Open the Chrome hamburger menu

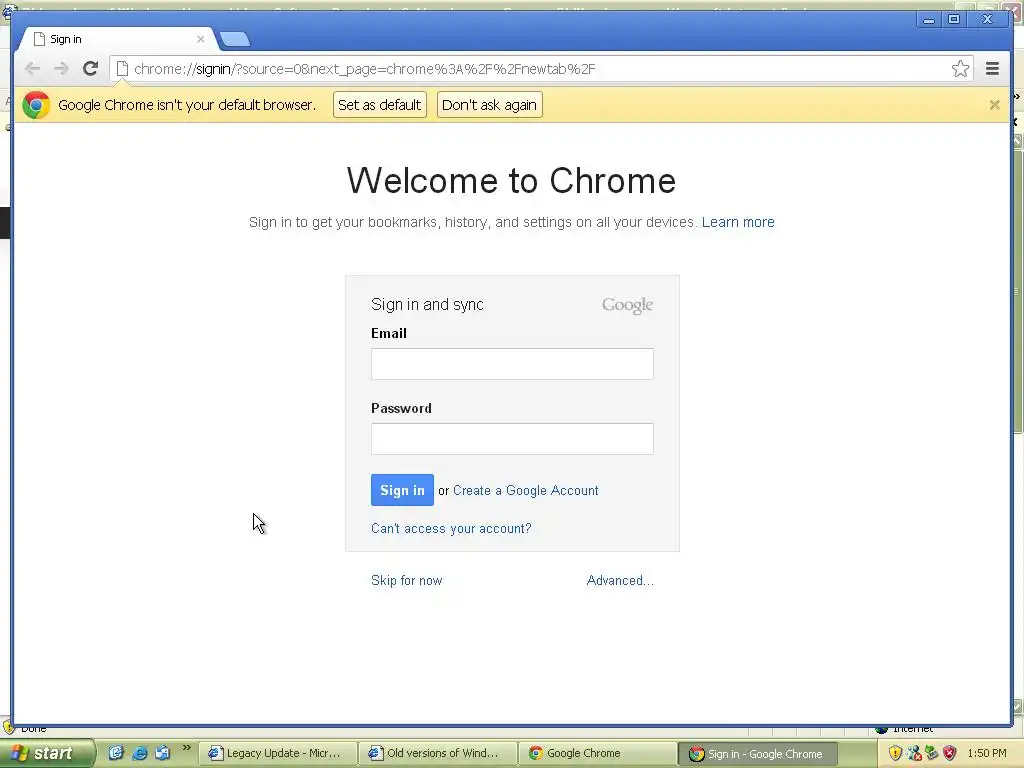(992, 69)
